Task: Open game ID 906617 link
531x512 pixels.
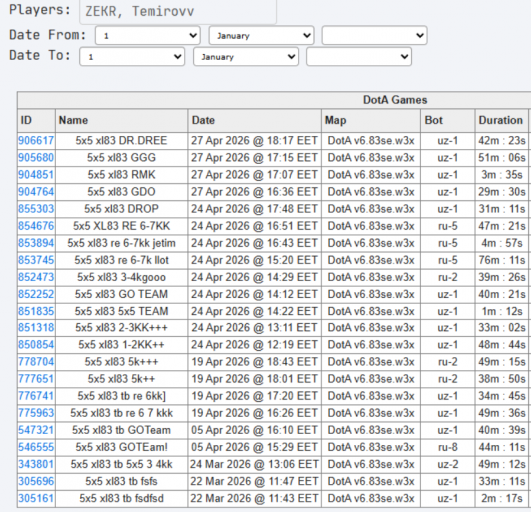Action: [x=36, y=141]
